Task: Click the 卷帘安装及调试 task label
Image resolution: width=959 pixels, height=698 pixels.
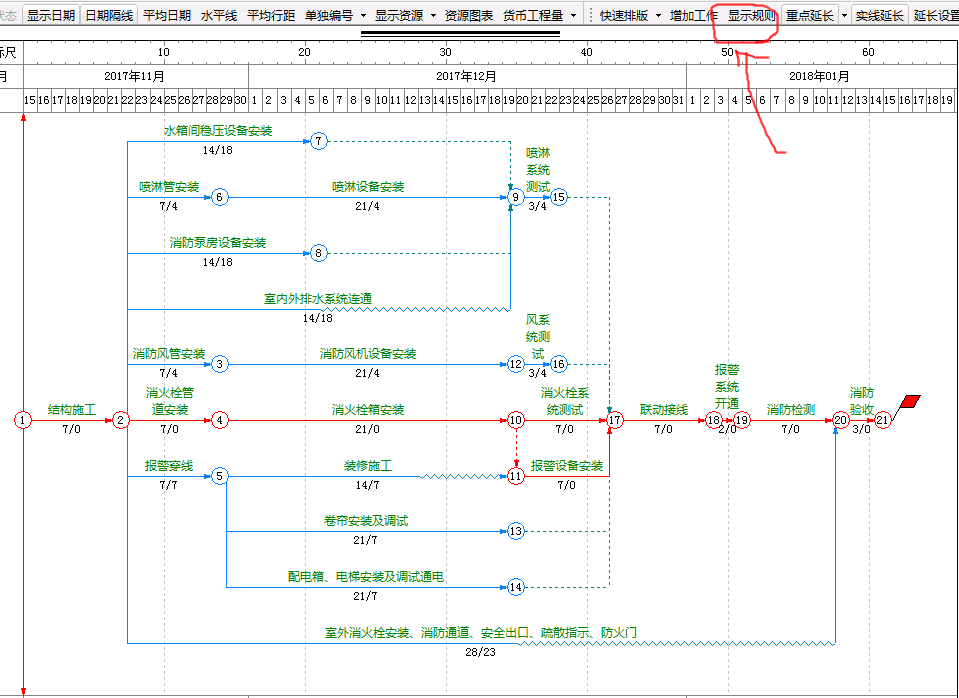Action: point(366,521)
